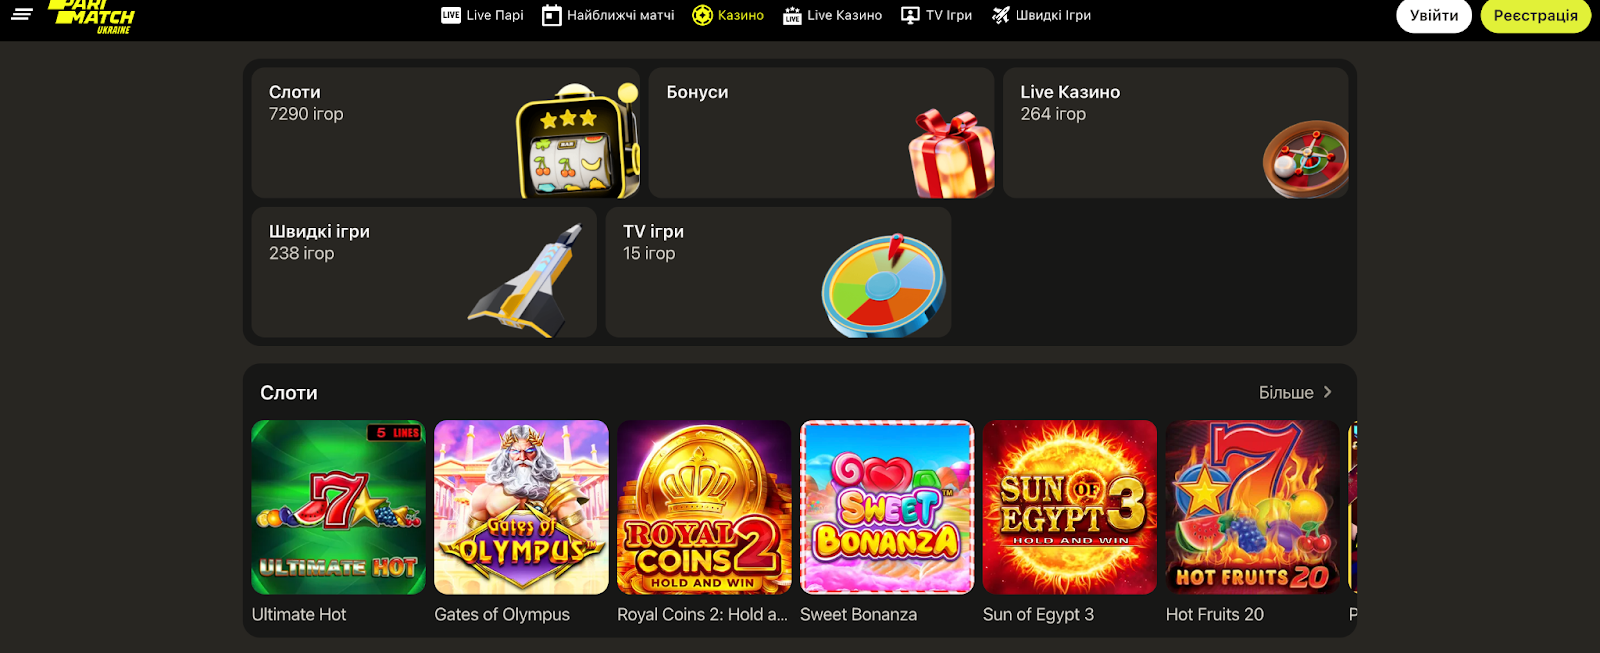Switch to Live Казино navigation tab
The image size is (1600, 653).
[x=832, y=15]
